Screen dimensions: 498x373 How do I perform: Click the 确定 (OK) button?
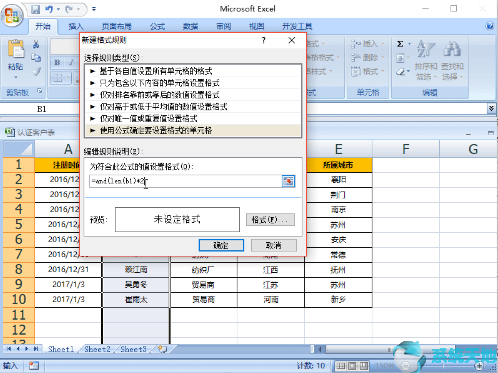(221, 245)
